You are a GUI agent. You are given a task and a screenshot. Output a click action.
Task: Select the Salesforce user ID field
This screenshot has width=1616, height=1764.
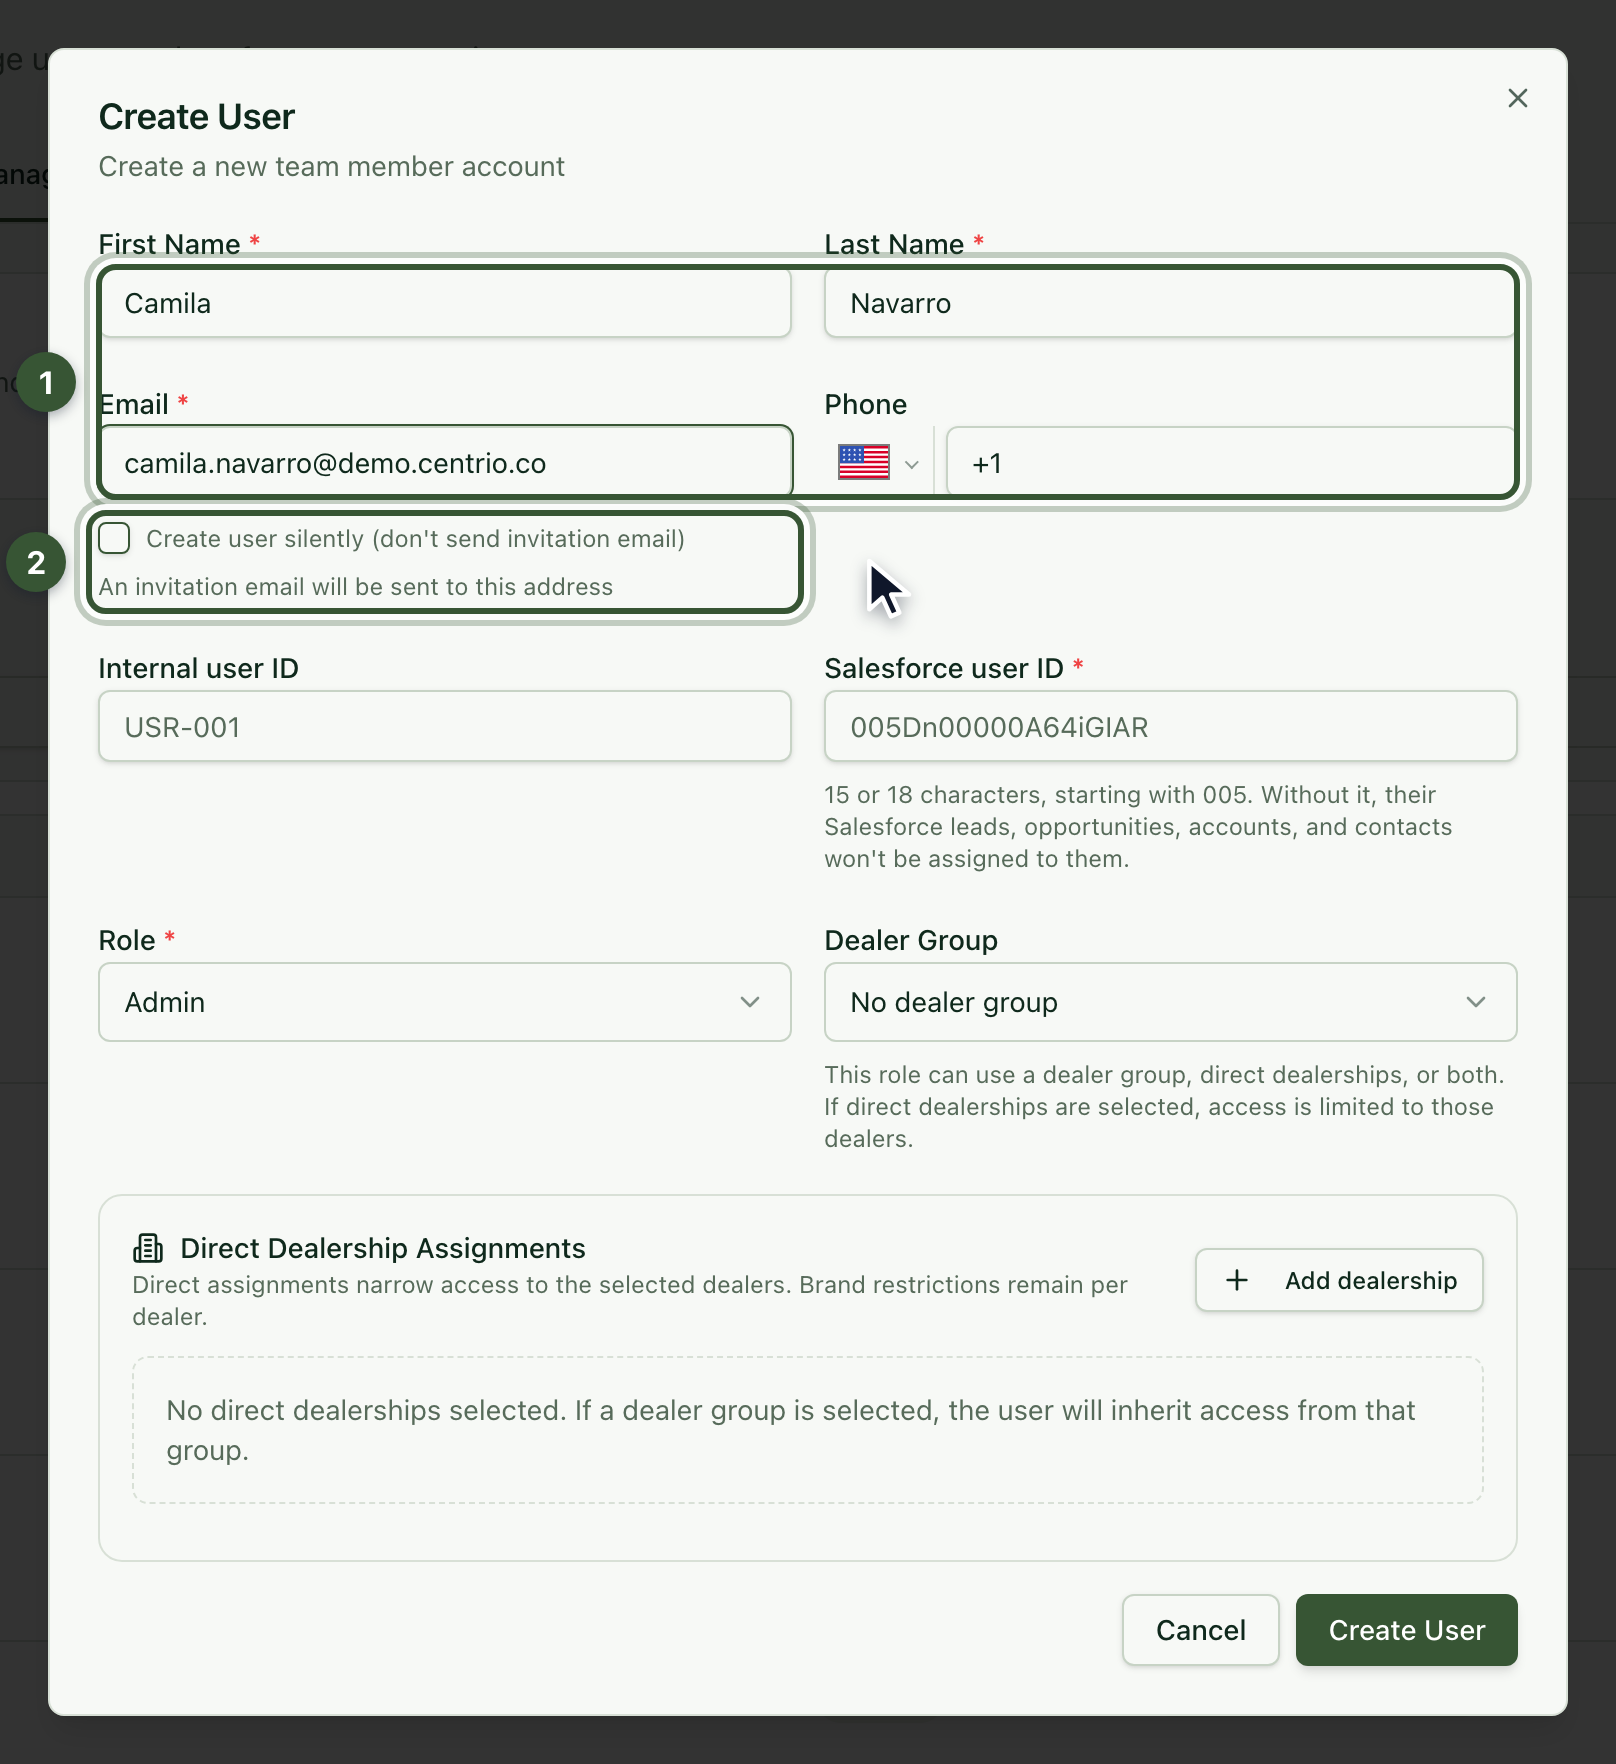tap(1170, 727)
